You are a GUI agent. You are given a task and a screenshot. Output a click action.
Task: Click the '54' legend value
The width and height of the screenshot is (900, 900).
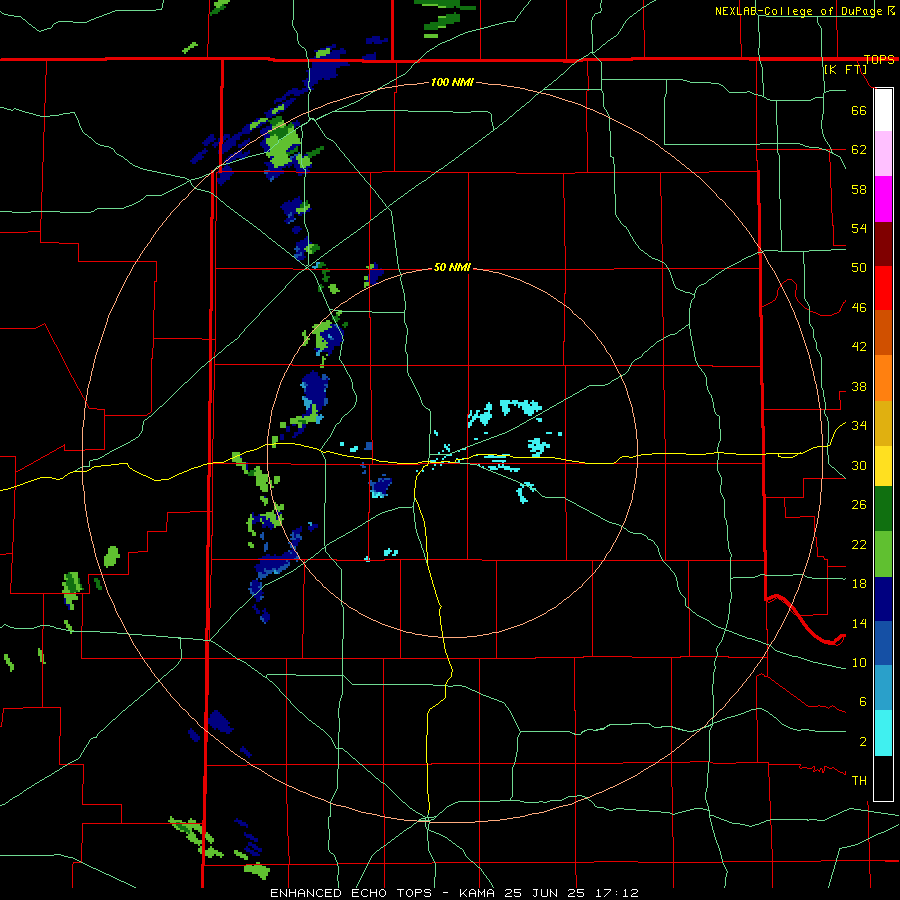coord(859,228)
